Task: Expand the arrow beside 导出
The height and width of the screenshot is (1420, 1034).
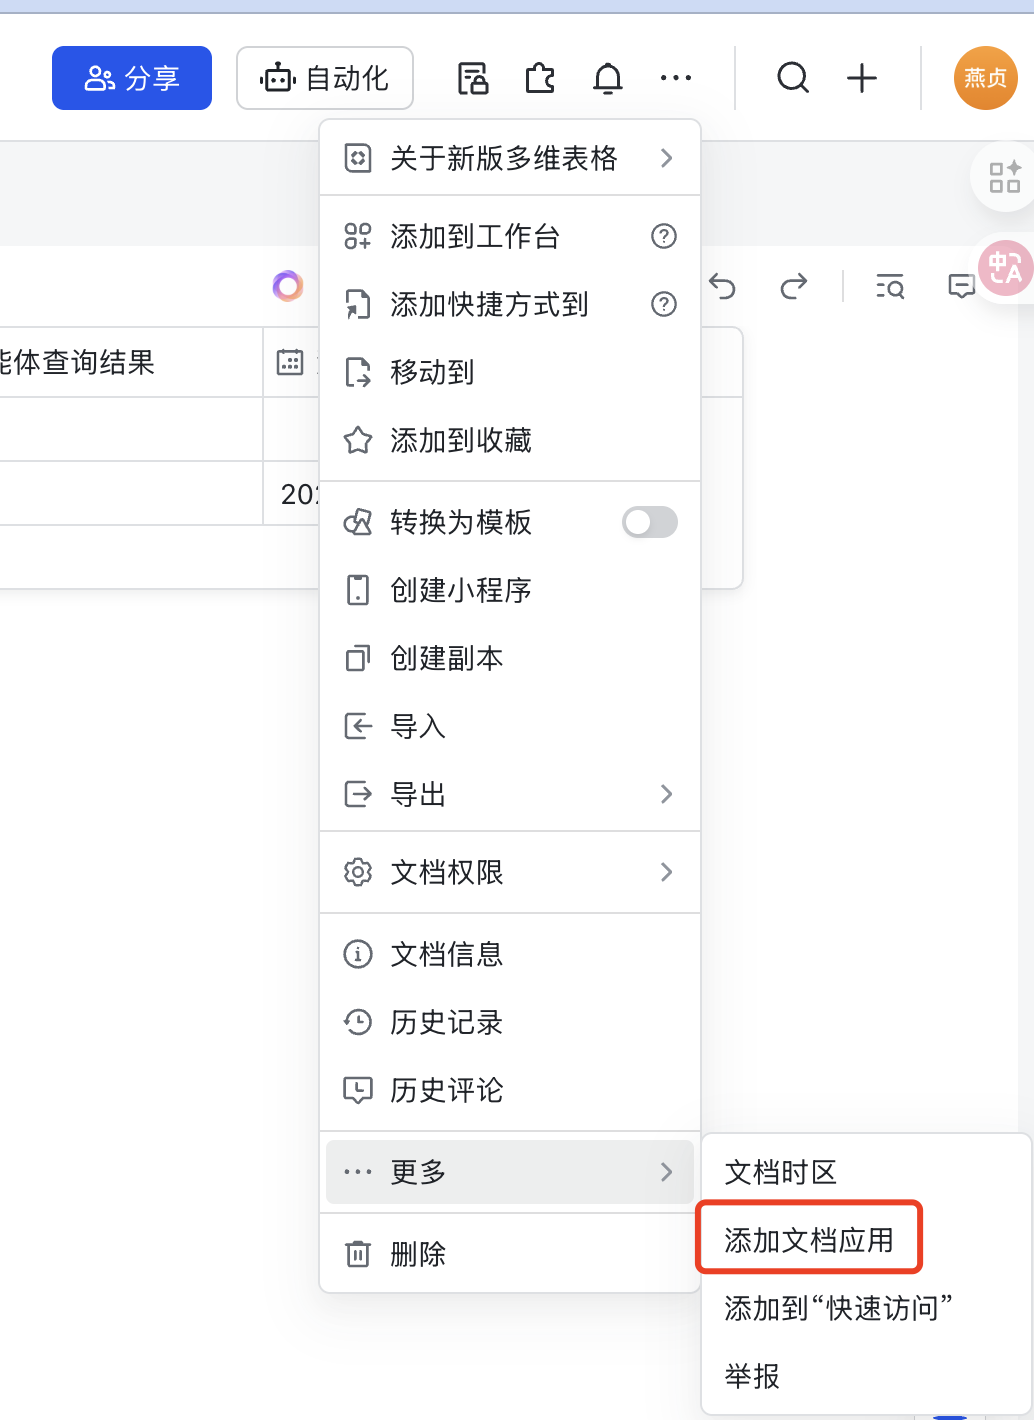Action: [666, 794]
